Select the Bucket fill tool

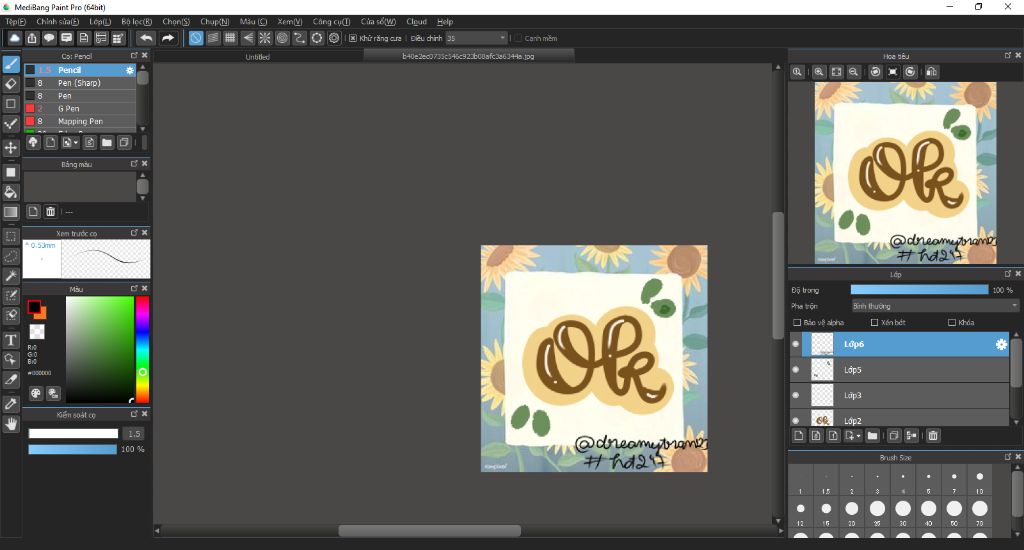click(10, 192)
